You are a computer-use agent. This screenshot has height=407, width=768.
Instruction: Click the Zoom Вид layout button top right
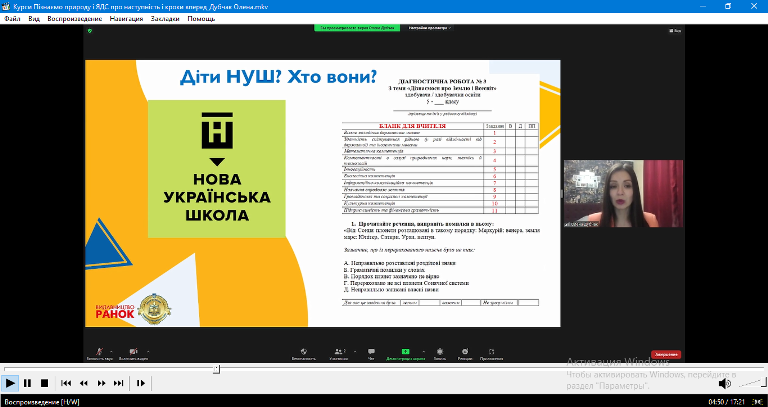click(x=675, y=30)
